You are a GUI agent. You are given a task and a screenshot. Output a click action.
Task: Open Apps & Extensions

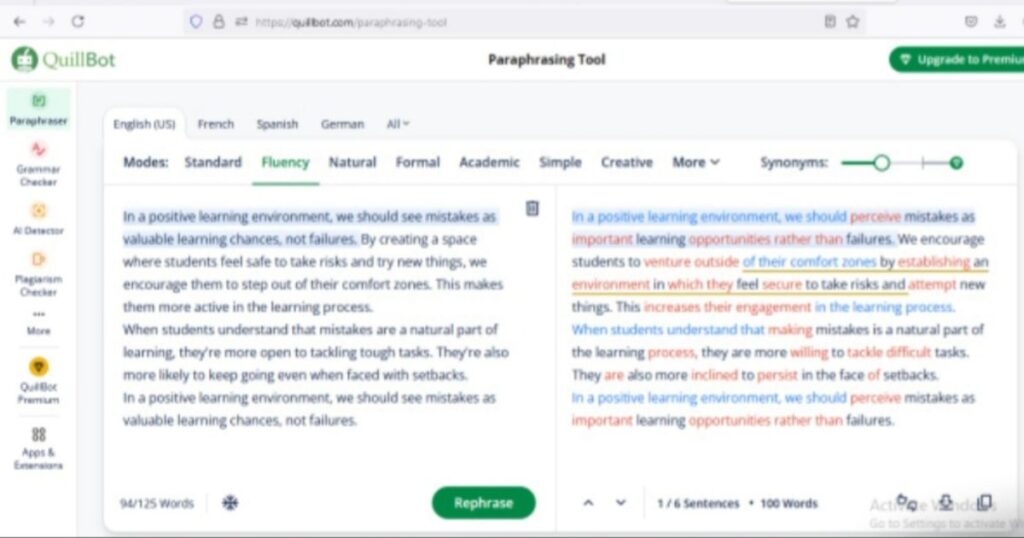[39, 448]
